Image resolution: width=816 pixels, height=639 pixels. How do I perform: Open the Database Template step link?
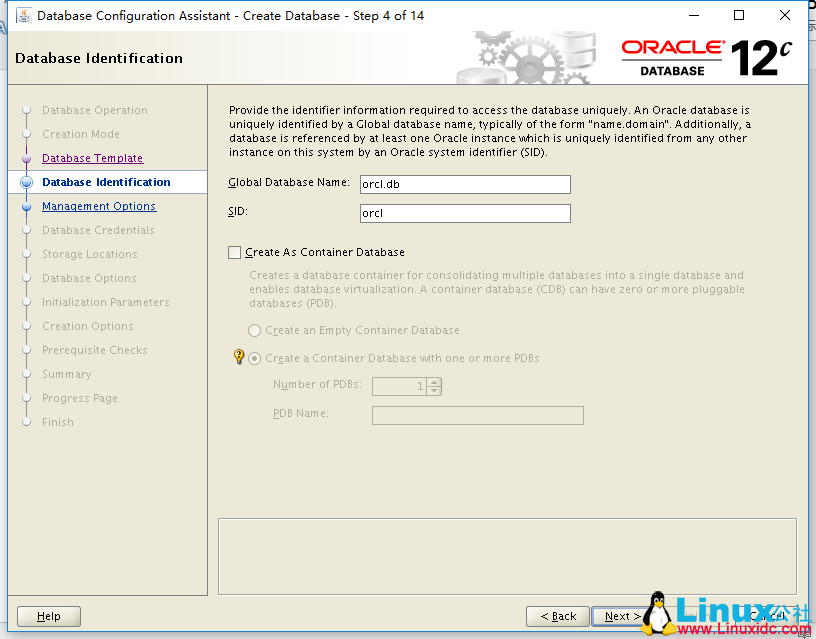click(92, 158)
